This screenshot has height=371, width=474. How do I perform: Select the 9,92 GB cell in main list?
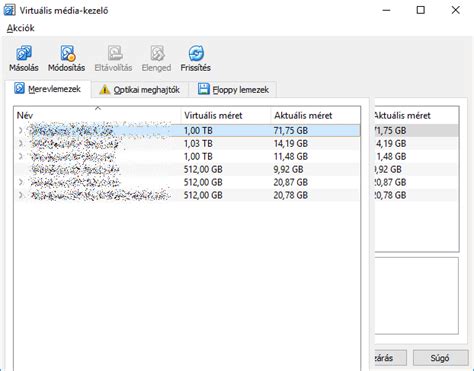coord(288,170)
